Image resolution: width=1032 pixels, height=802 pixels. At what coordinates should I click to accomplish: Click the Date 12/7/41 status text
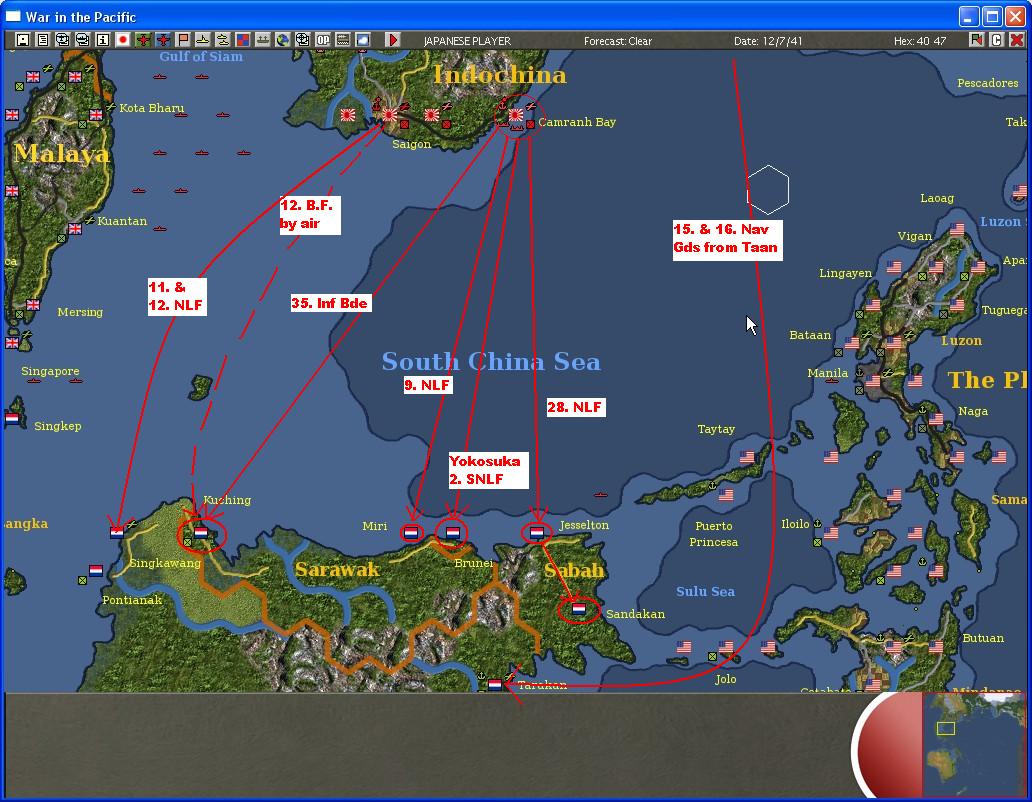768,41
